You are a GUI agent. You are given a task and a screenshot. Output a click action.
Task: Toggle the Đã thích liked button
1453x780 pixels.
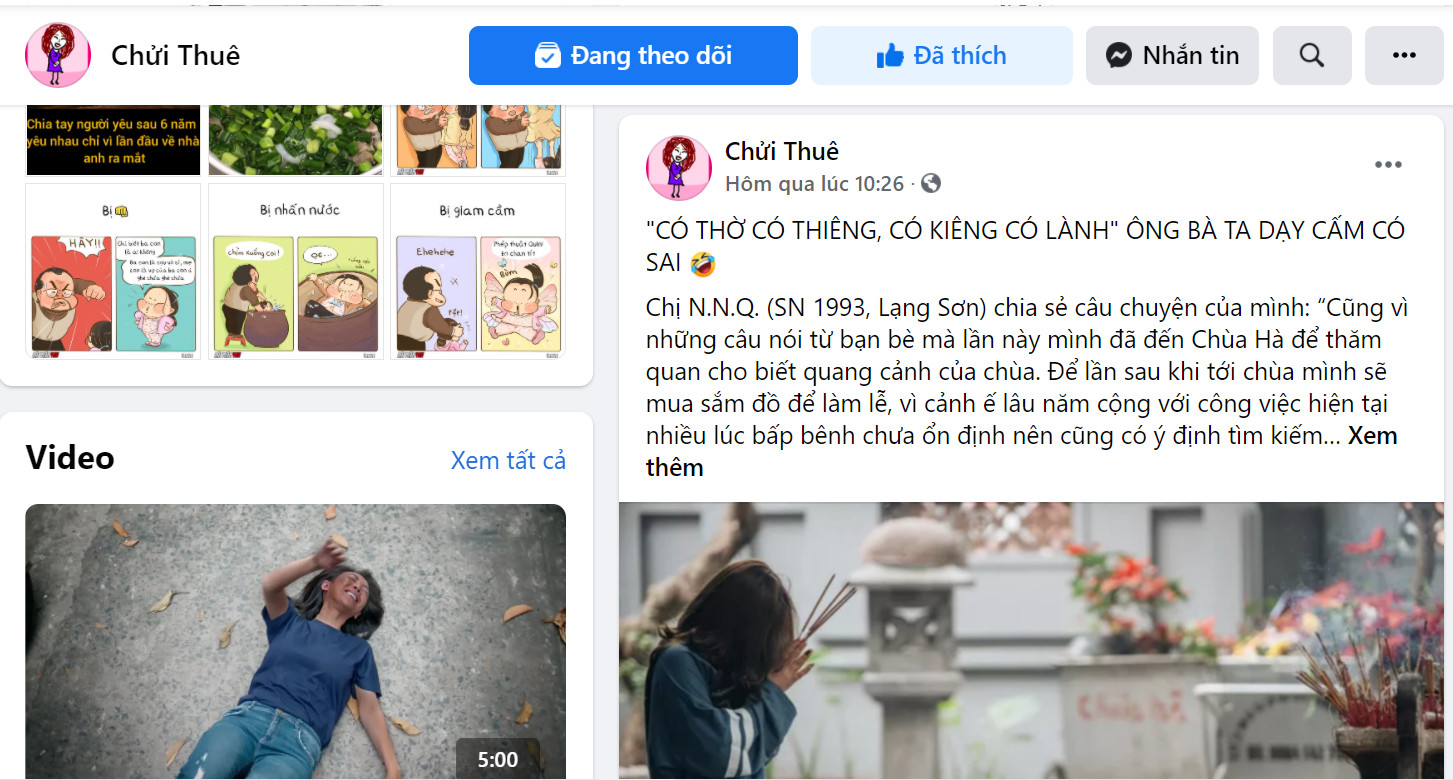tap(941, 55)
